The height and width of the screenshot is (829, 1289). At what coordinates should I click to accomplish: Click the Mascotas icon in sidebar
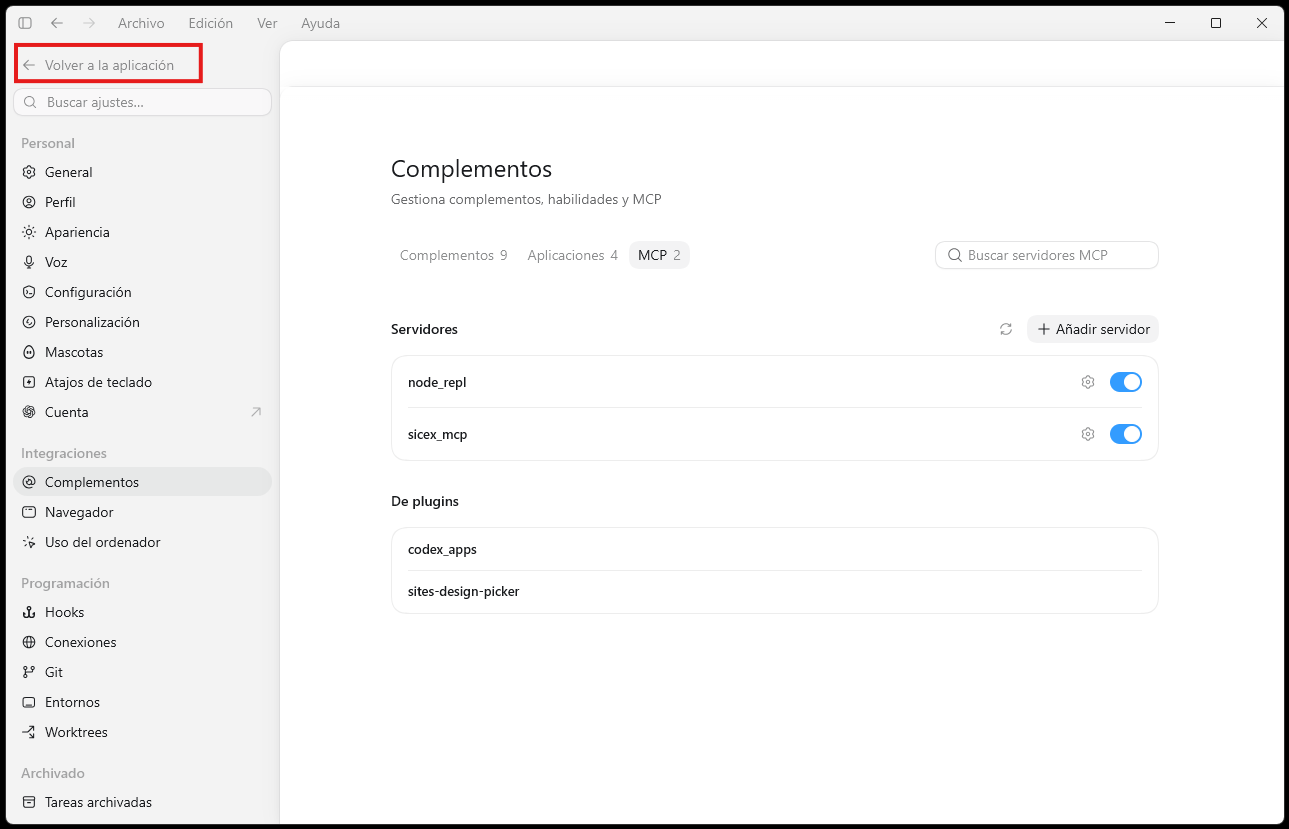(x=29, y=352)
